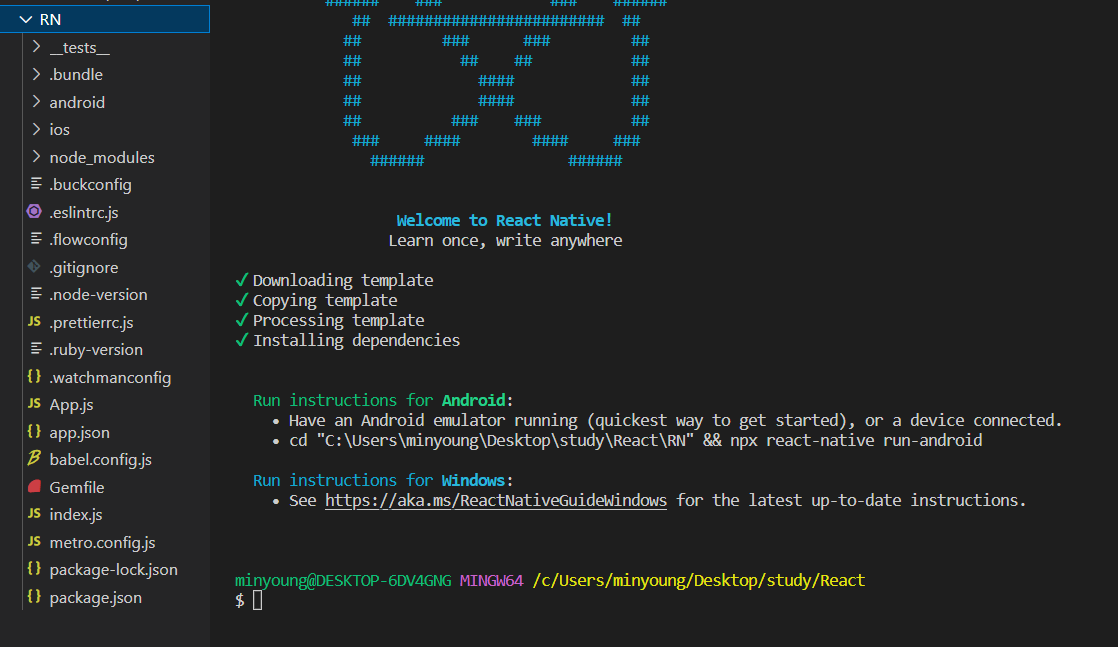
Task: Click the 'Installing dependencies' terminal line
Action: pyautogui.click(x=357, y=340)
